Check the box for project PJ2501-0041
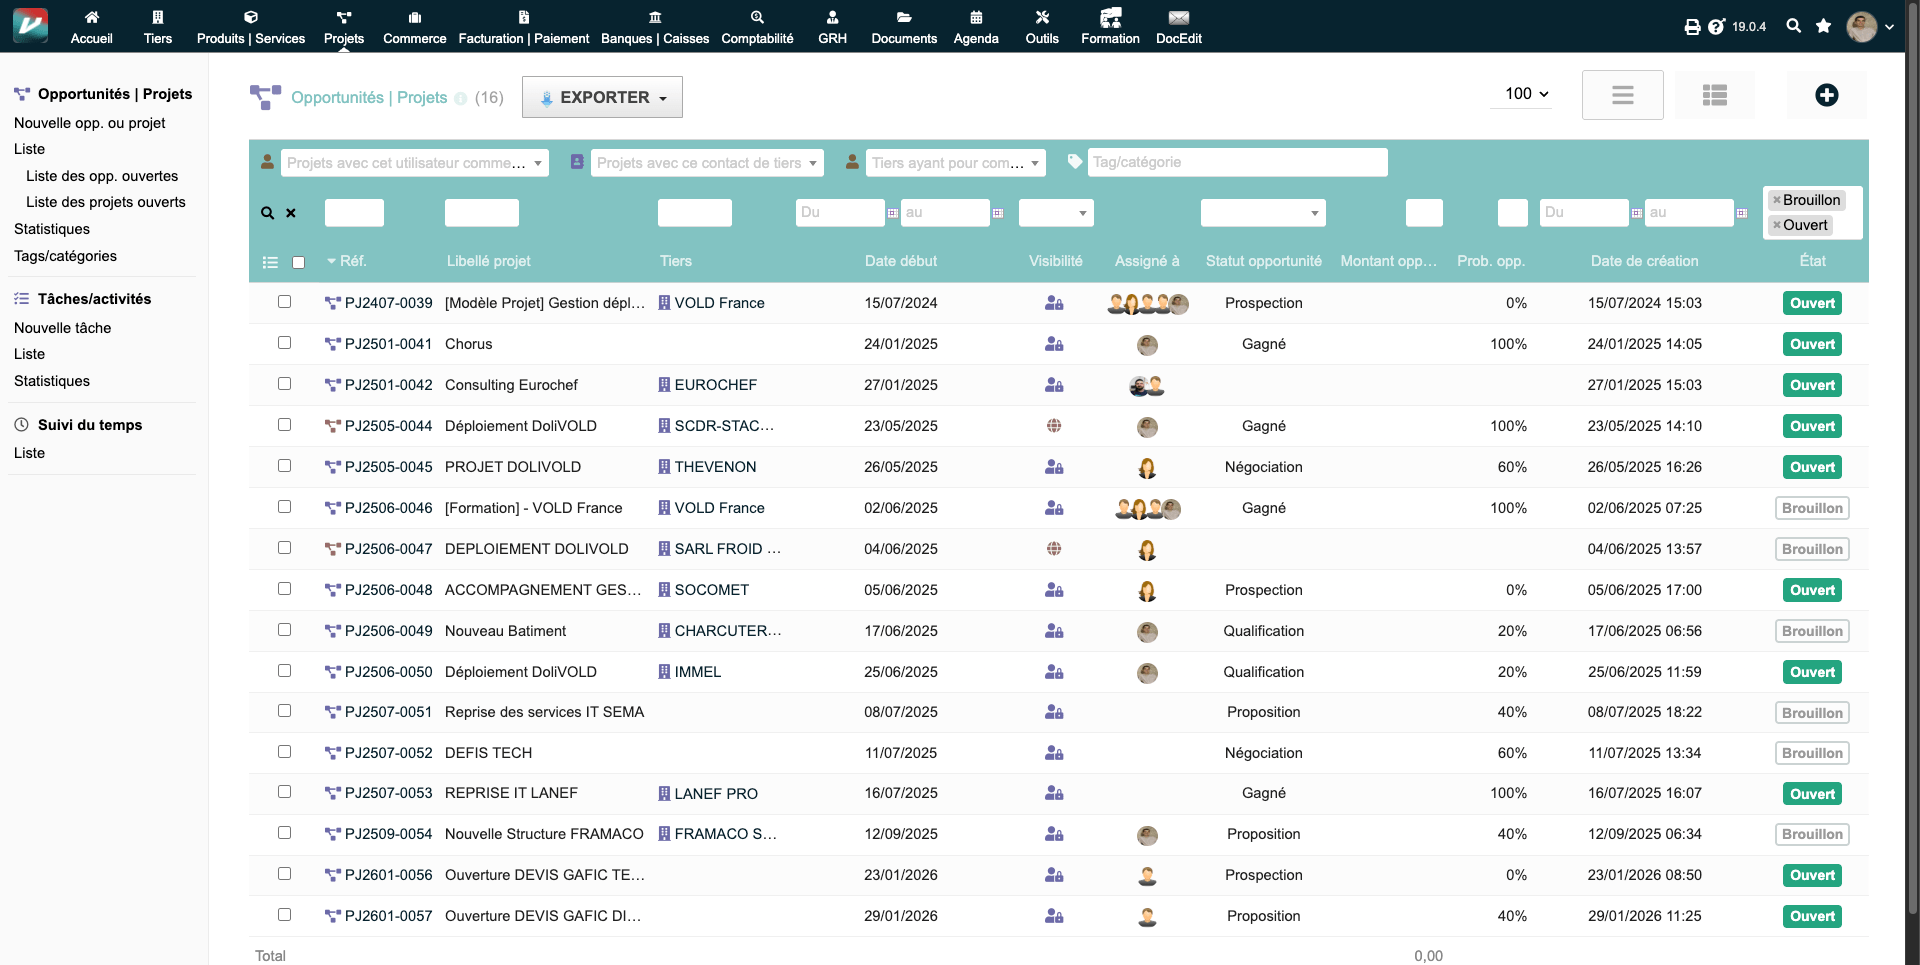This screenshot has width=1920, height=965. coord(284,343)
